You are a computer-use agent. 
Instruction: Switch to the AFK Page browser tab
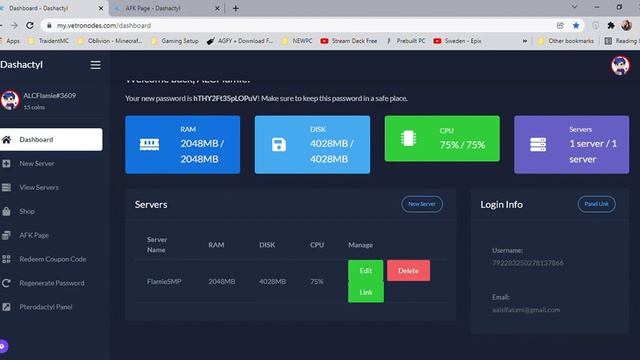point(167,8)
